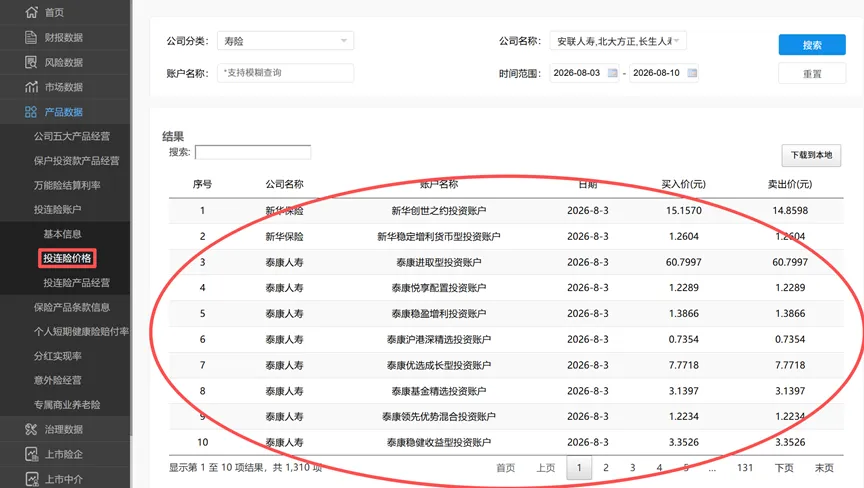
Task: Click the financial report data document icon
Action: tap(31, 37)
